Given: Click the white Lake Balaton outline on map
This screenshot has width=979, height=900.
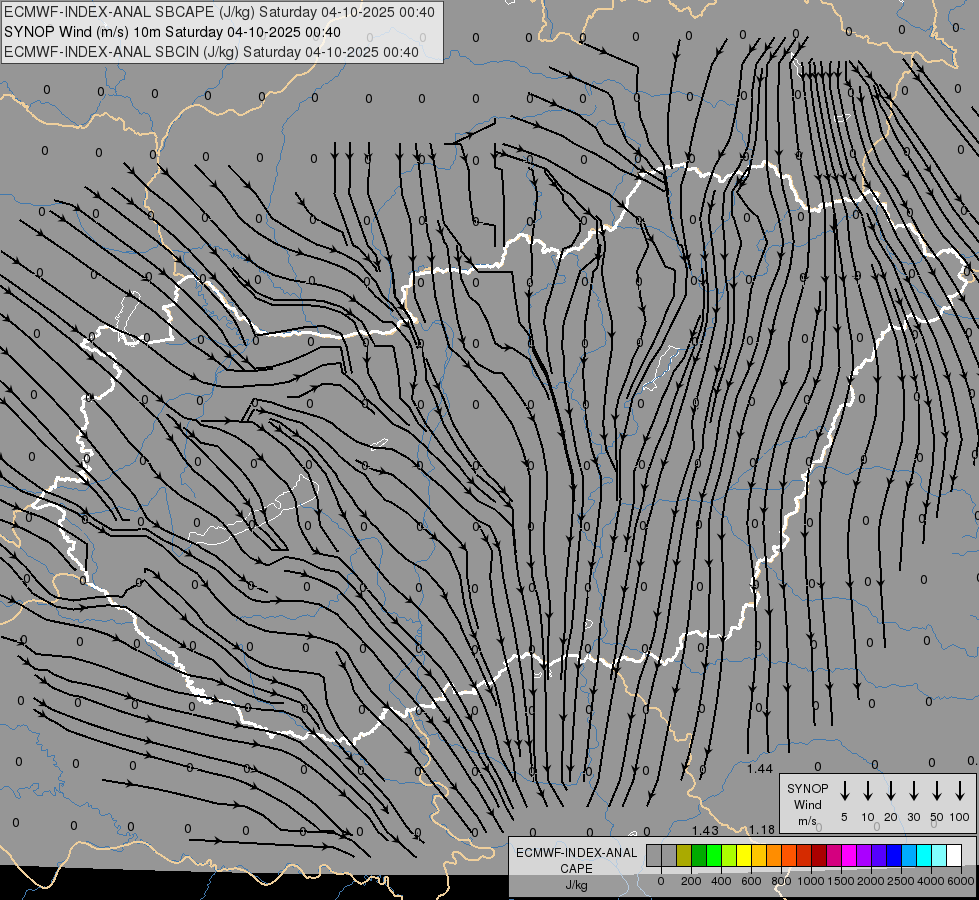Looking at the screenshot, I should point(253,509).
